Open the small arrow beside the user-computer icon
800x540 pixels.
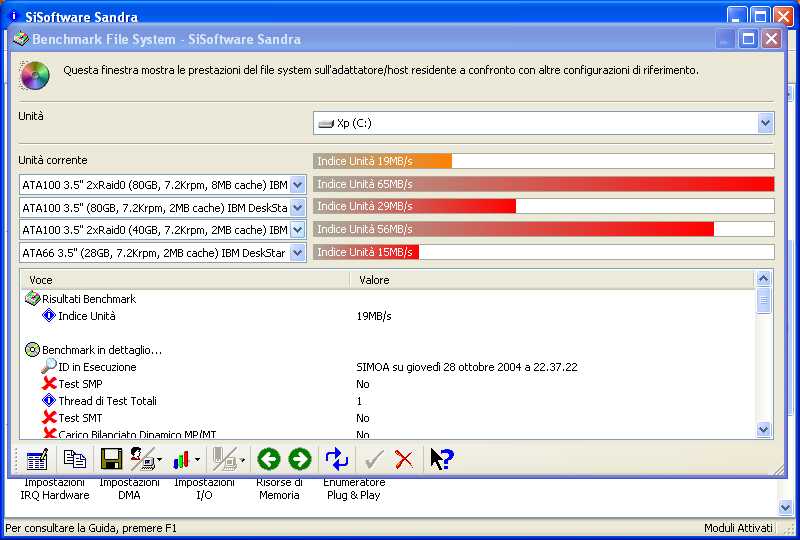159,459
